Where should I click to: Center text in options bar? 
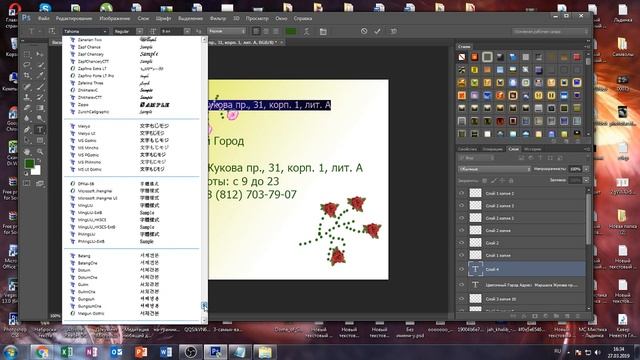[266, 31]
